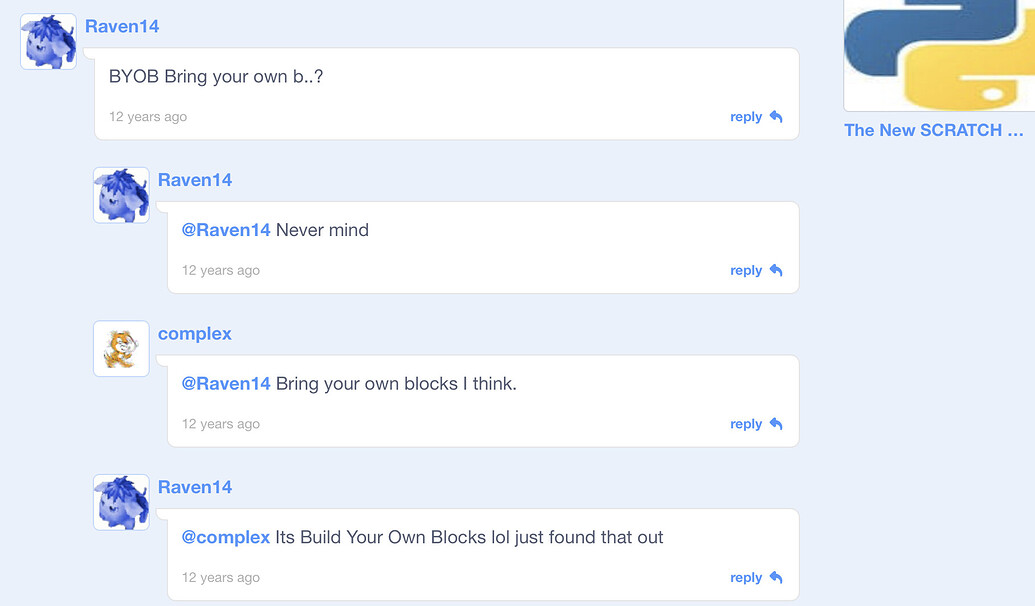Open the Python logo thumbnail in the sidebar
The image size is (1035, 606).
tap(940, 55)
